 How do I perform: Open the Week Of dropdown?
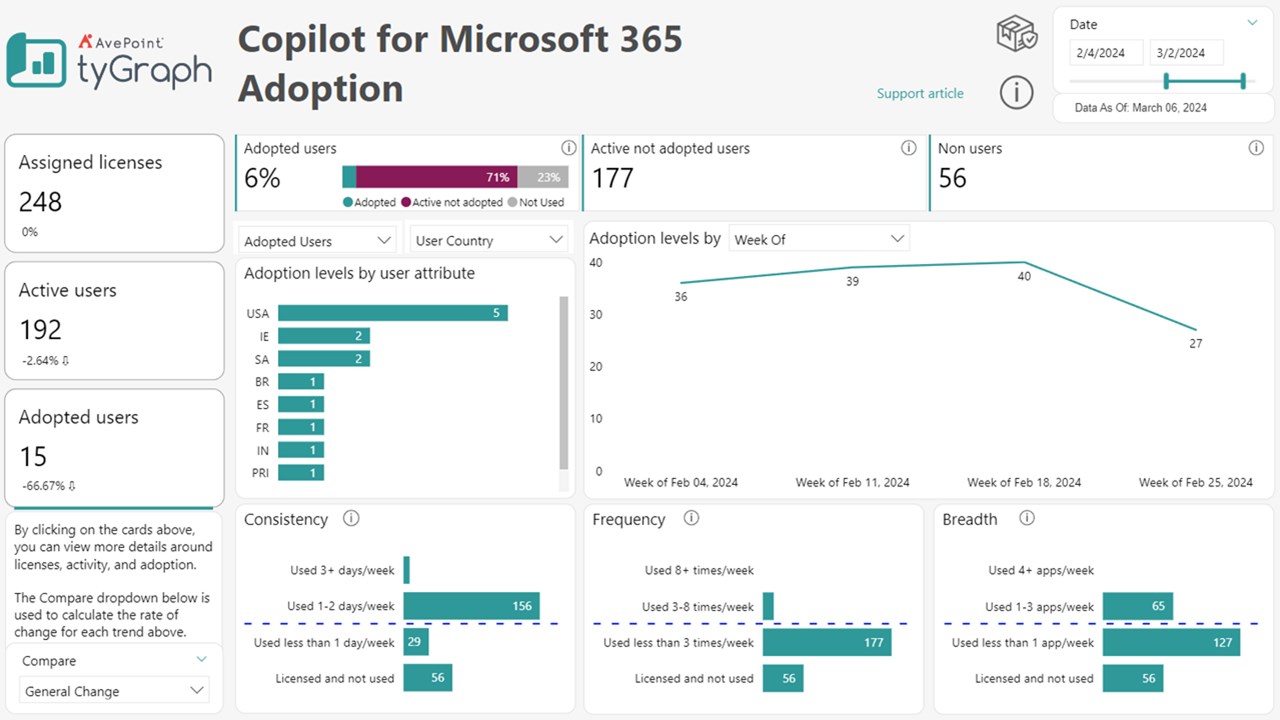click(x=819, y=239)
